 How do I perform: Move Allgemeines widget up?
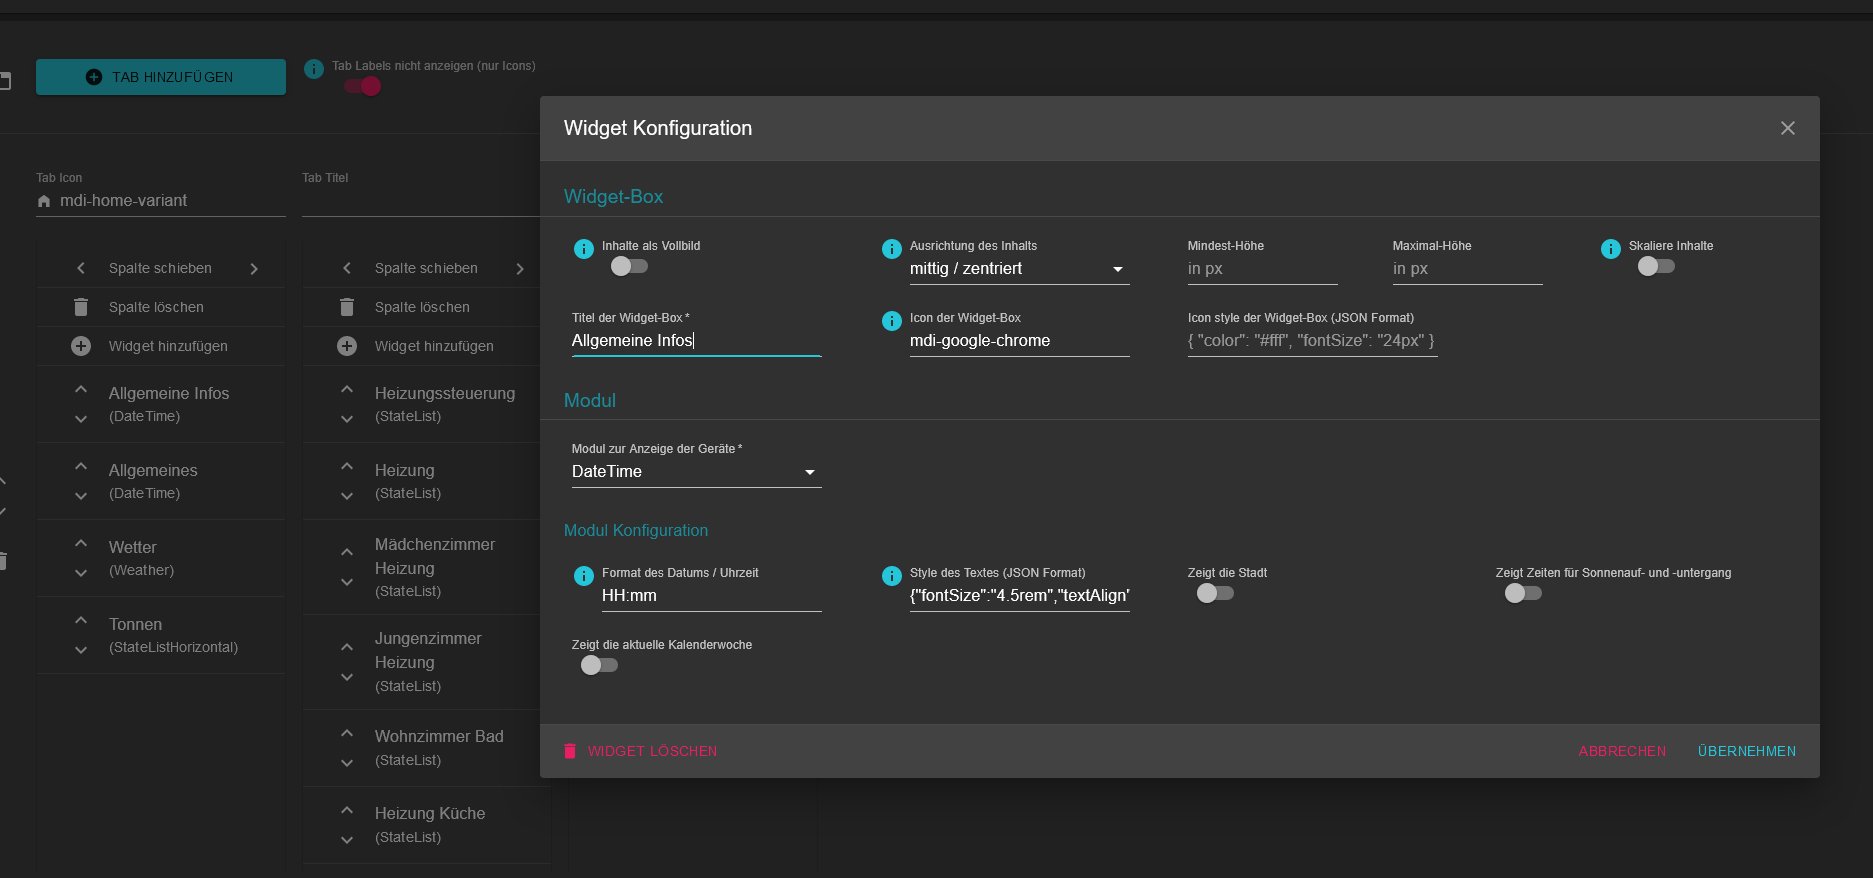(81, 466)
